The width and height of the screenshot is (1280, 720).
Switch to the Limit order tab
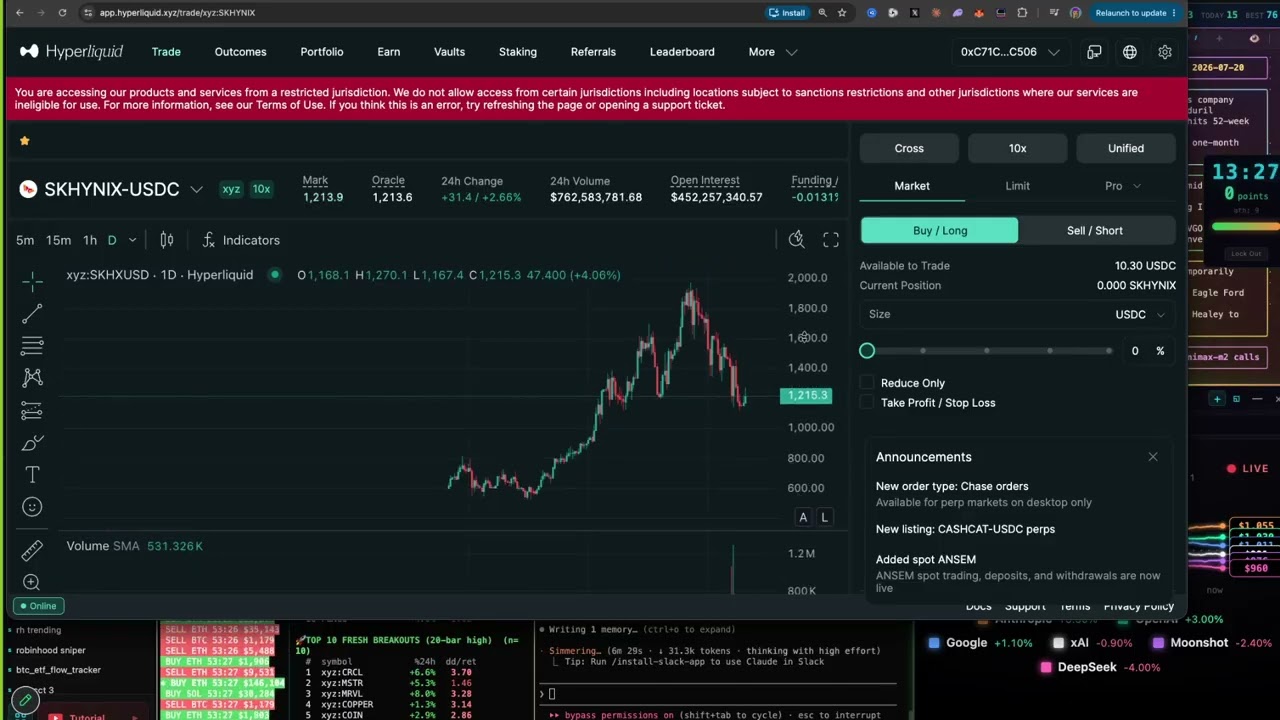click(x=1017, y=186)
